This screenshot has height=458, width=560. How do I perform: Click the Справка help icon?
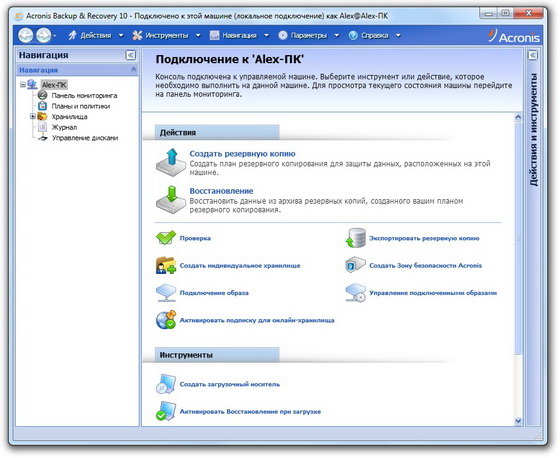(353, 35)
